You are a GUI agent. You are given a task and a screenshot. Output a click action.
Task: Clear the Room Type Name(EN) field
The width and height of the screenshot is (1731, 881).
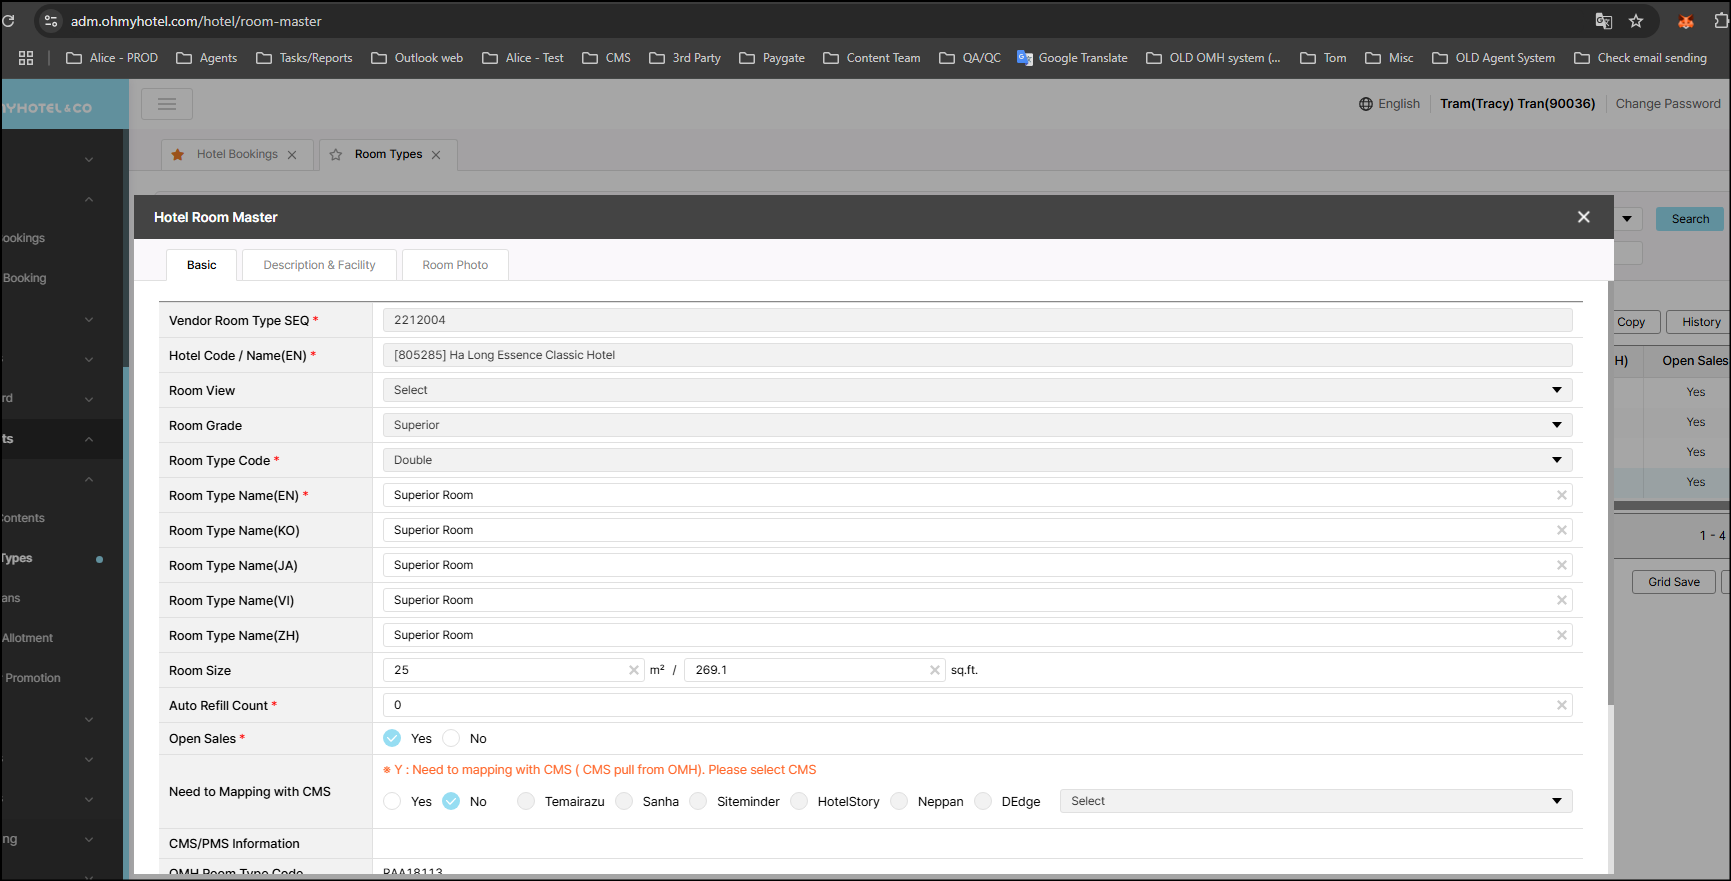tap(1561, 495)
